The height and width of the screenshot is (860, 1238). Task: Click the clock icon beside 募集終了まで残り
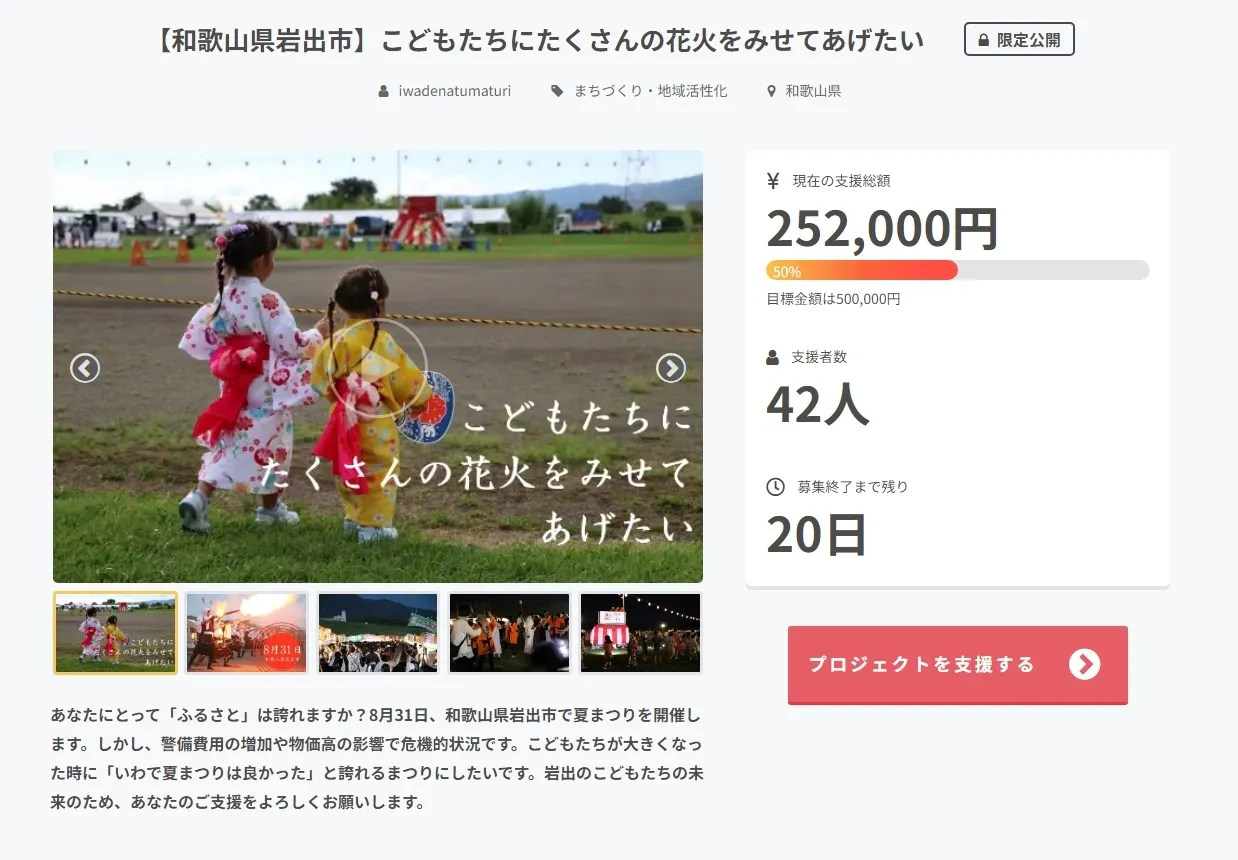[775, 487]
